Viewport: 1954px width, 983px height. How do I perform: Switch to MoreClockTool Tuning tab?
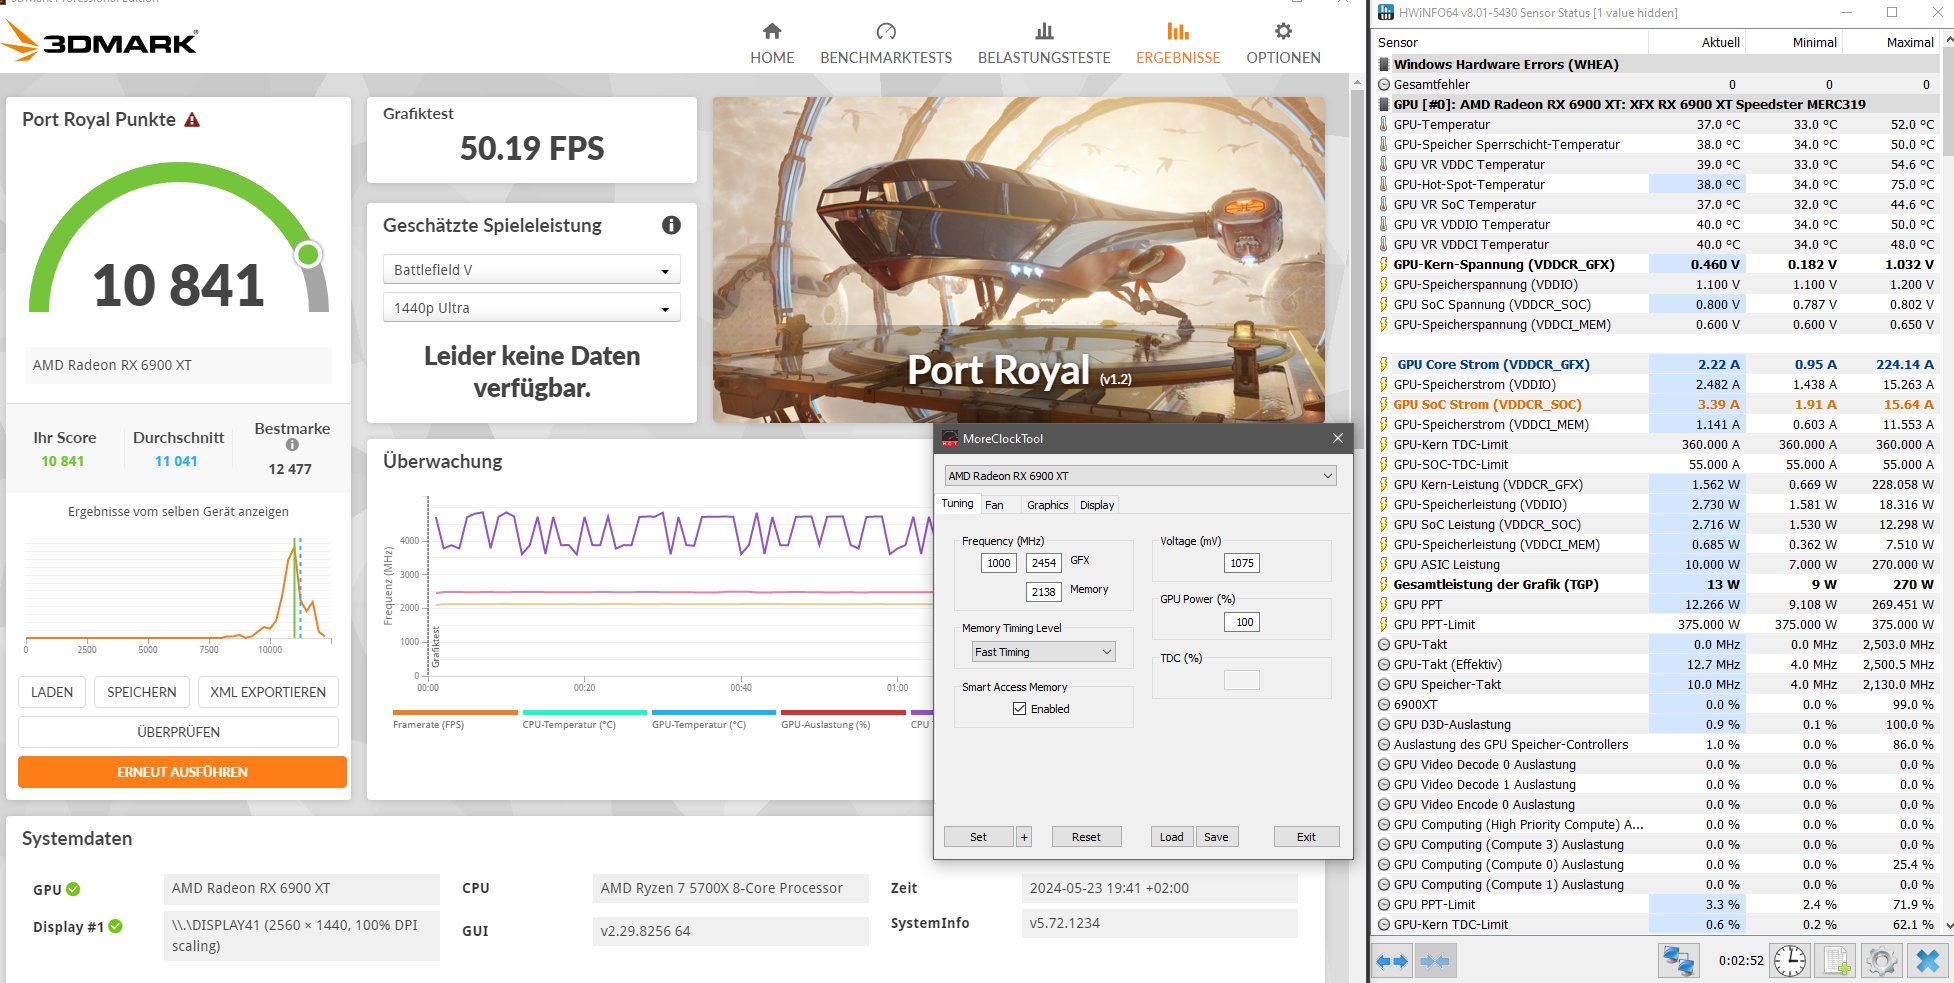coord(957,504)
